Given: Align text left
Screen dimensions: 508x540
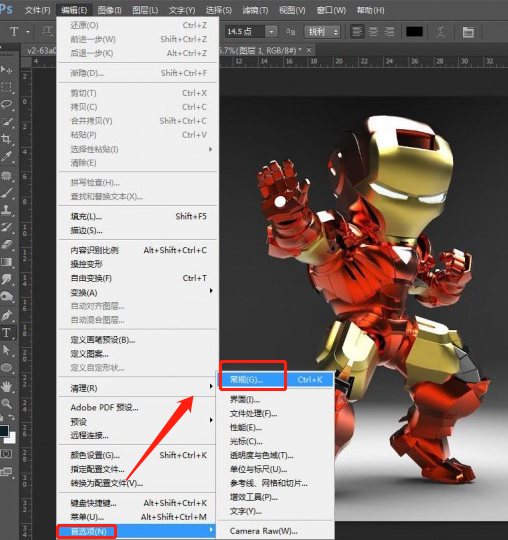Looking at the screenshot, I should (357, 32).
